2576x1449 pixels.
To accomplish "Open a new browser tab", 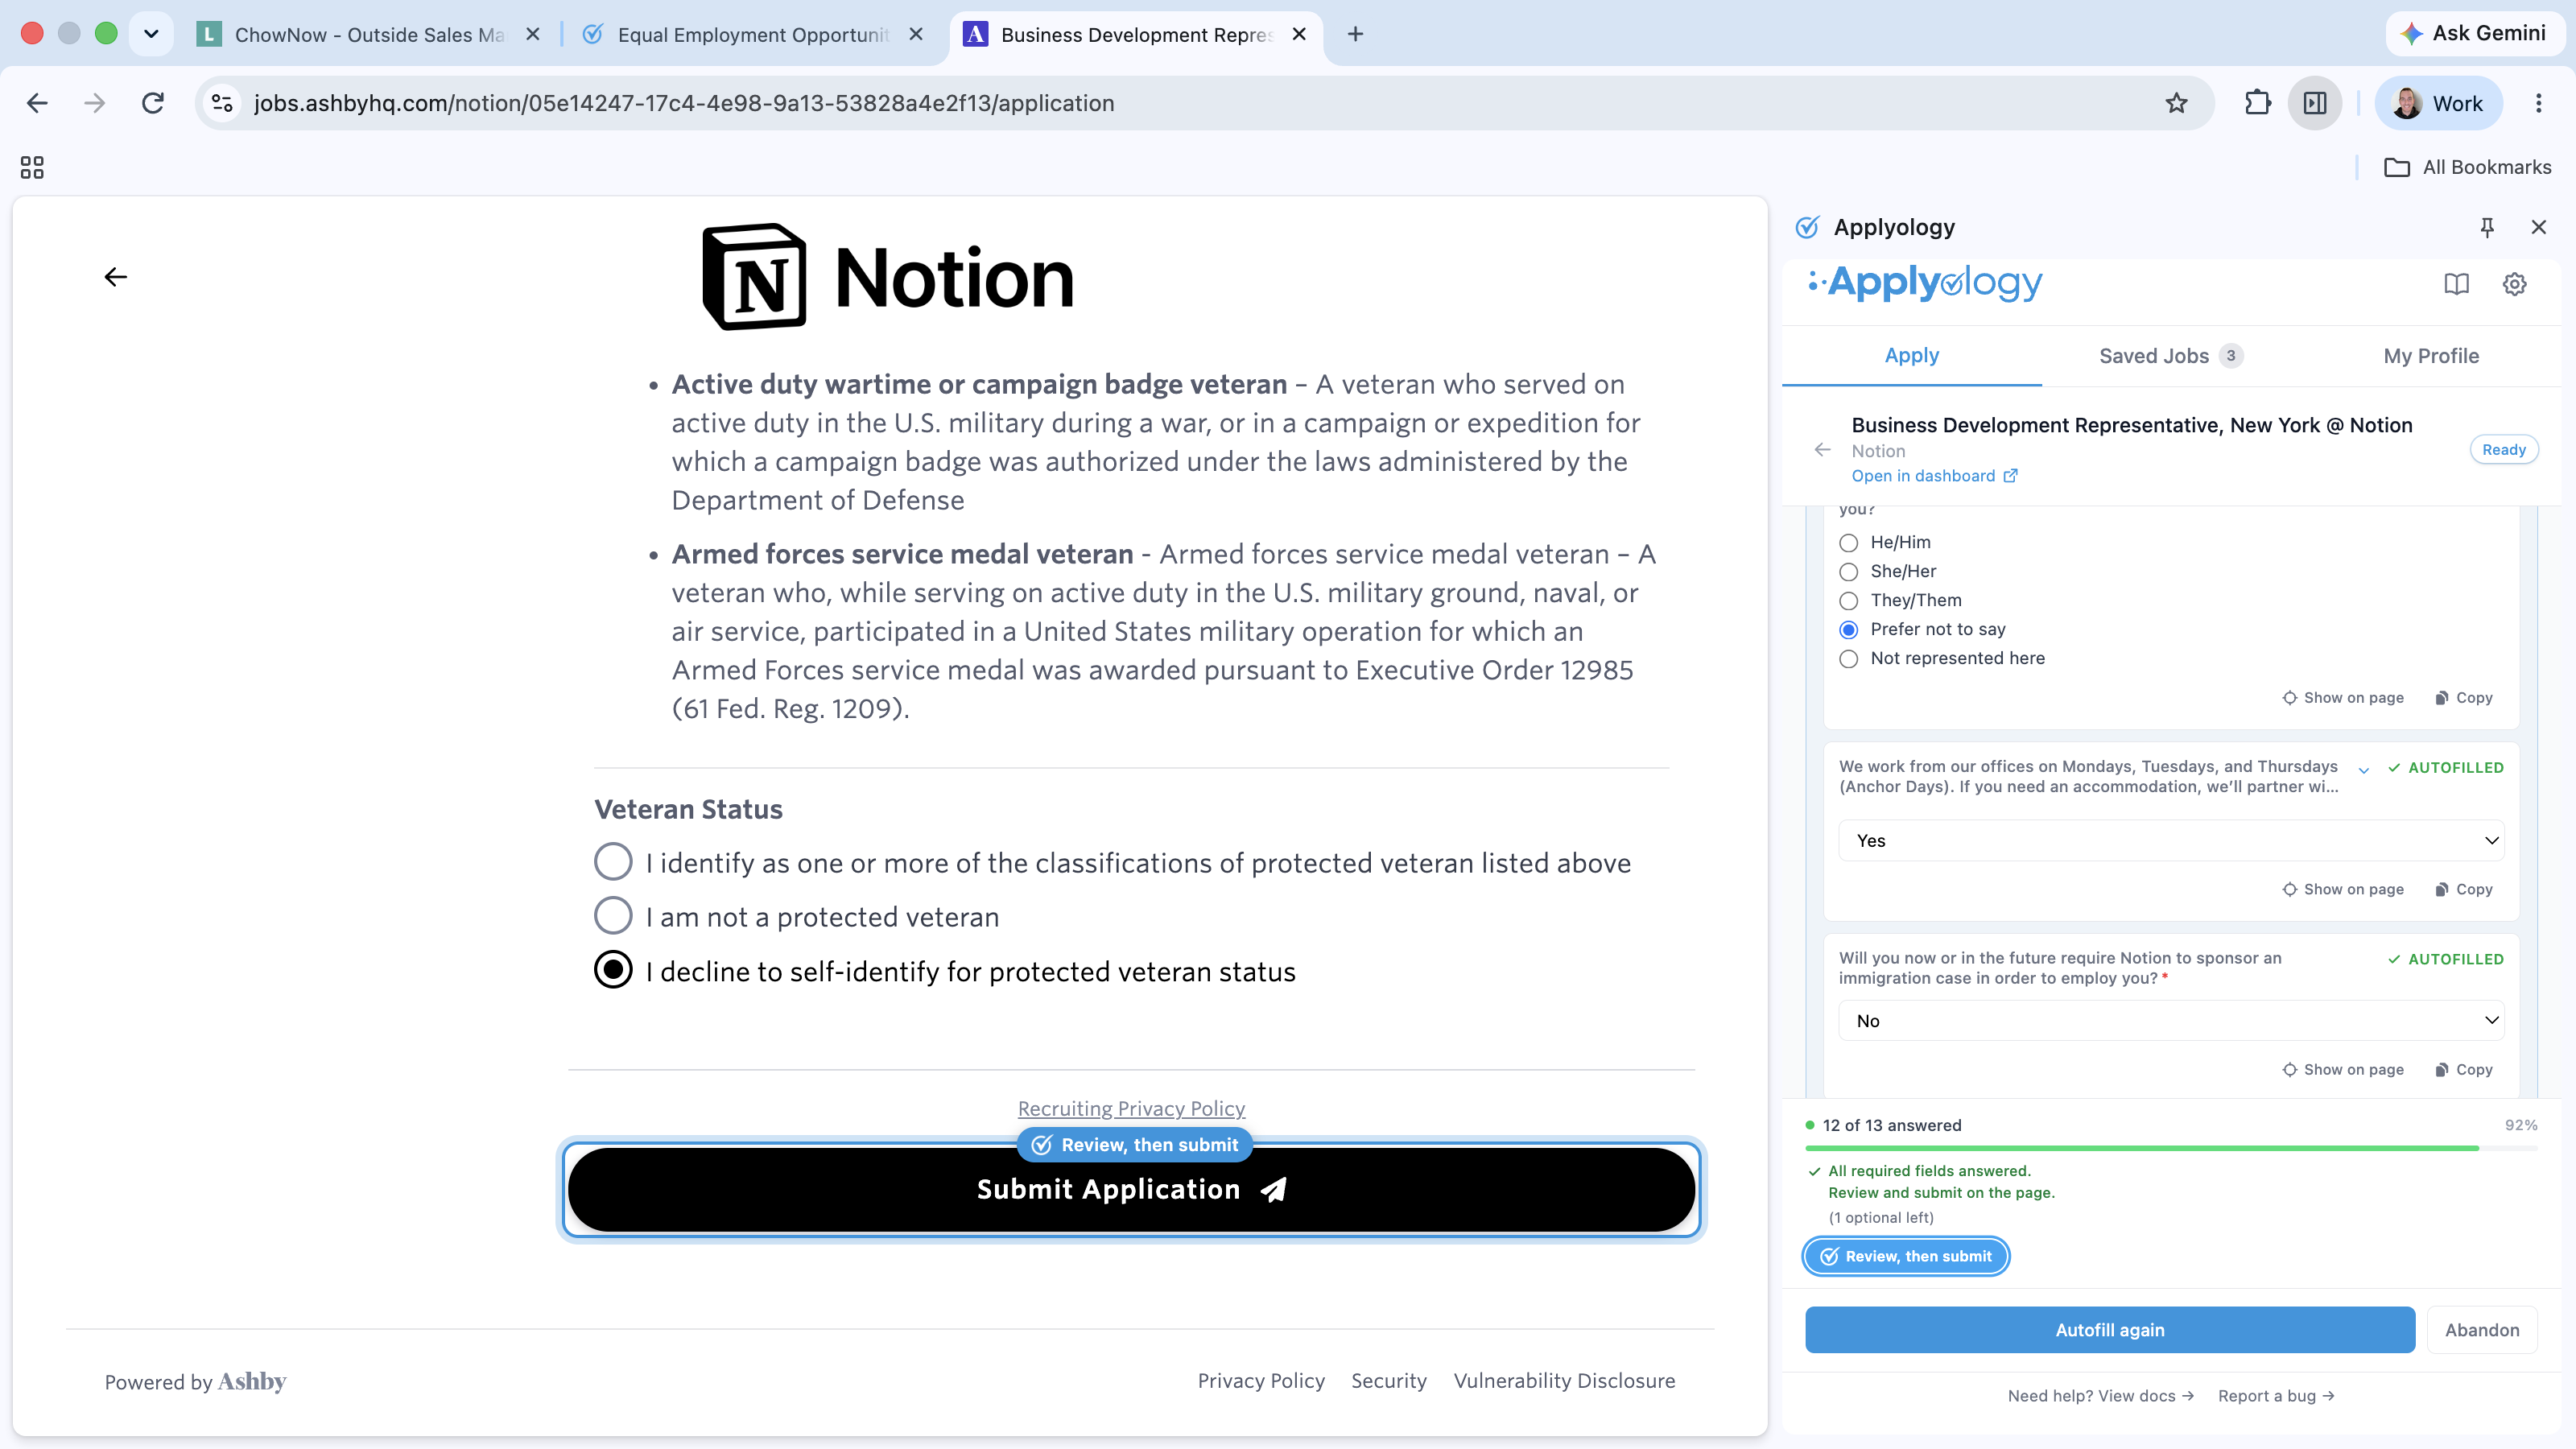I will [x=1355, y=34].
